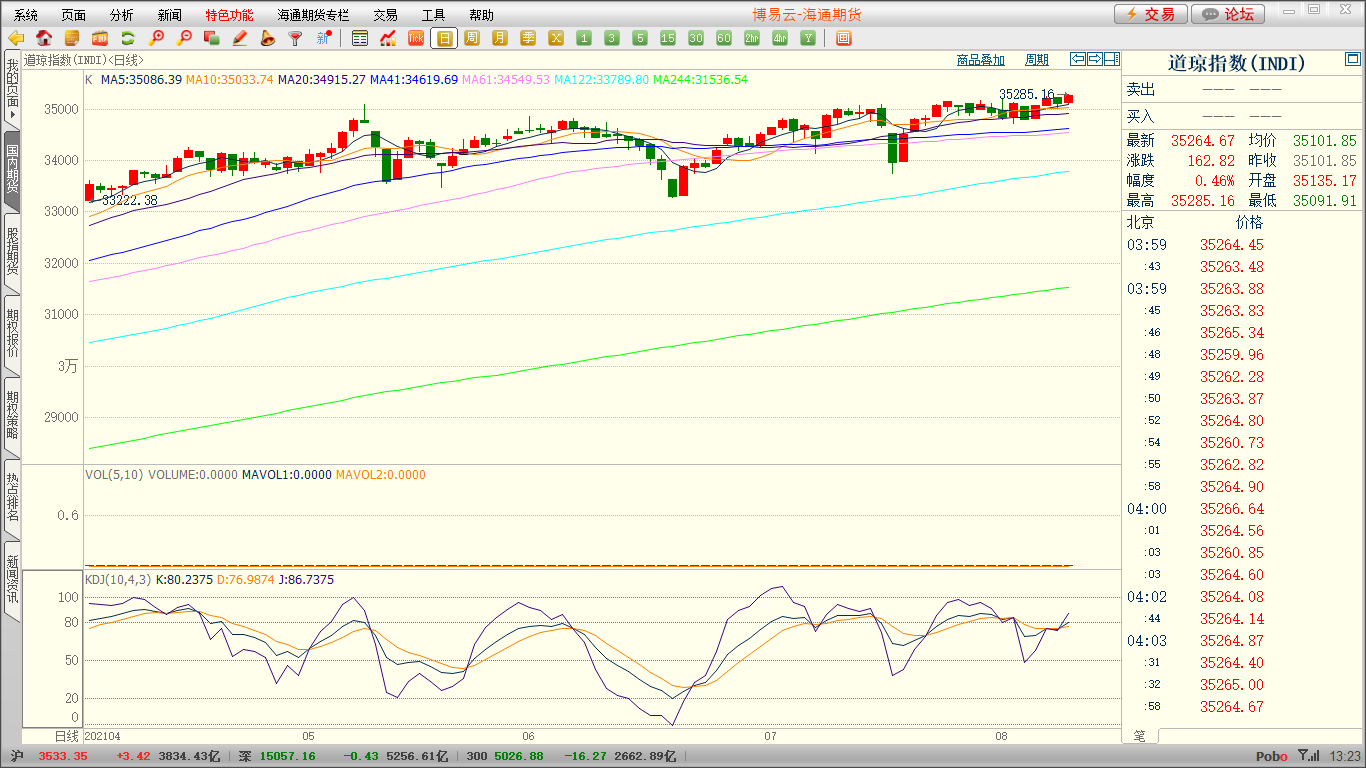The height and width of the screenshot is (768, 1366).
Task: Click the red 交易 button at top right
Action: (x=1151, y=14)
